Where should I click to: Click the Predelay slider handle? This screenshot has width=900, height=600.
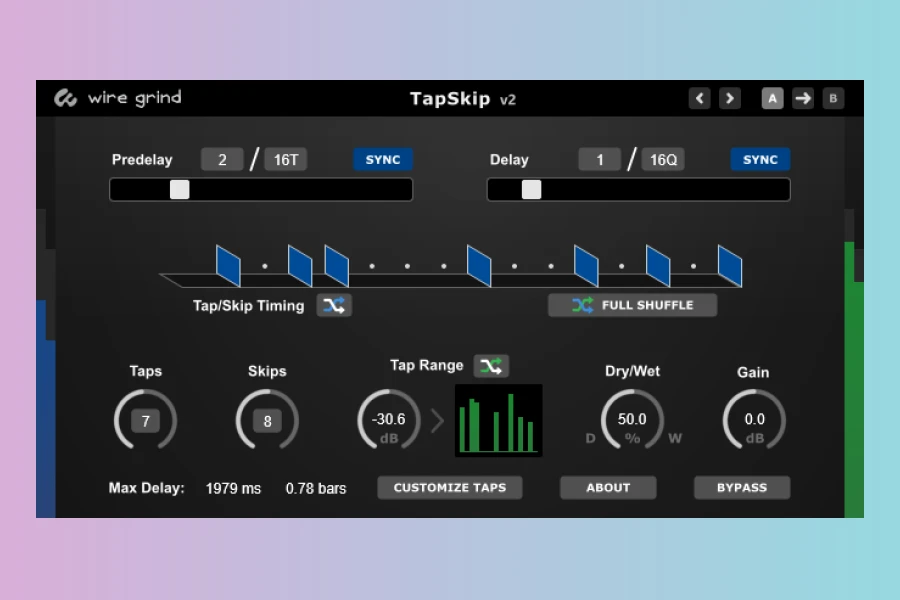tap(180, 189)
